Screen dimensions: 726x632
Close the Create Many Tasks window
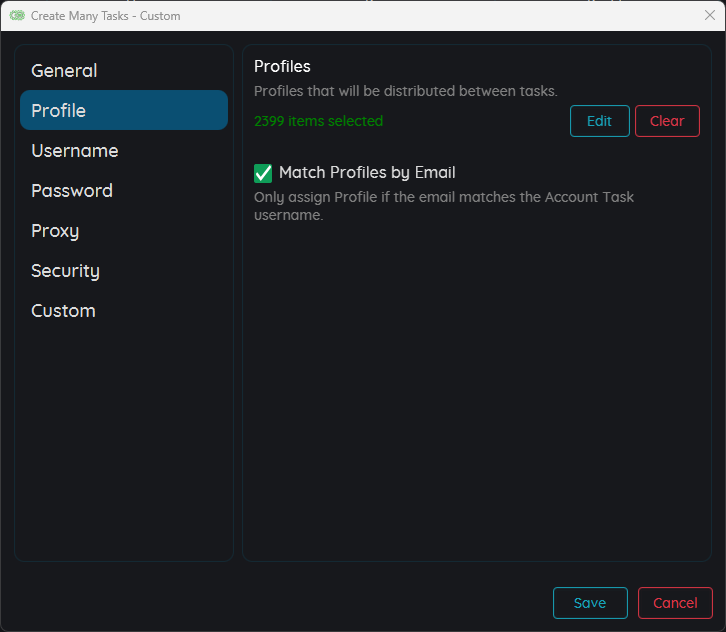[x=710, y=16]
